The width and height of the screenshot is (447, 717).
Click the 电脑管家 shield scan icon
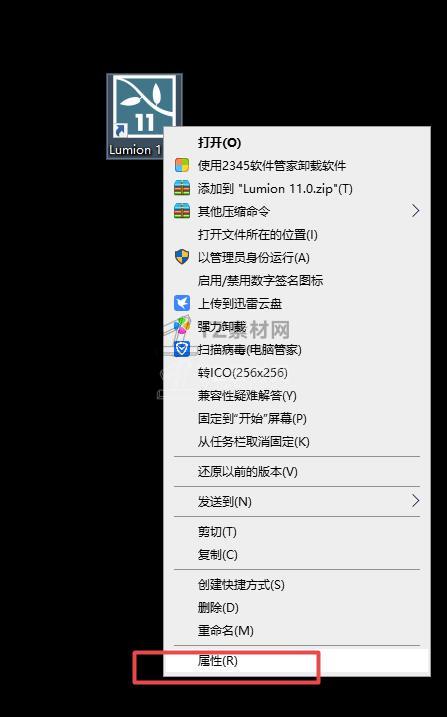click(x=182, y=349)
